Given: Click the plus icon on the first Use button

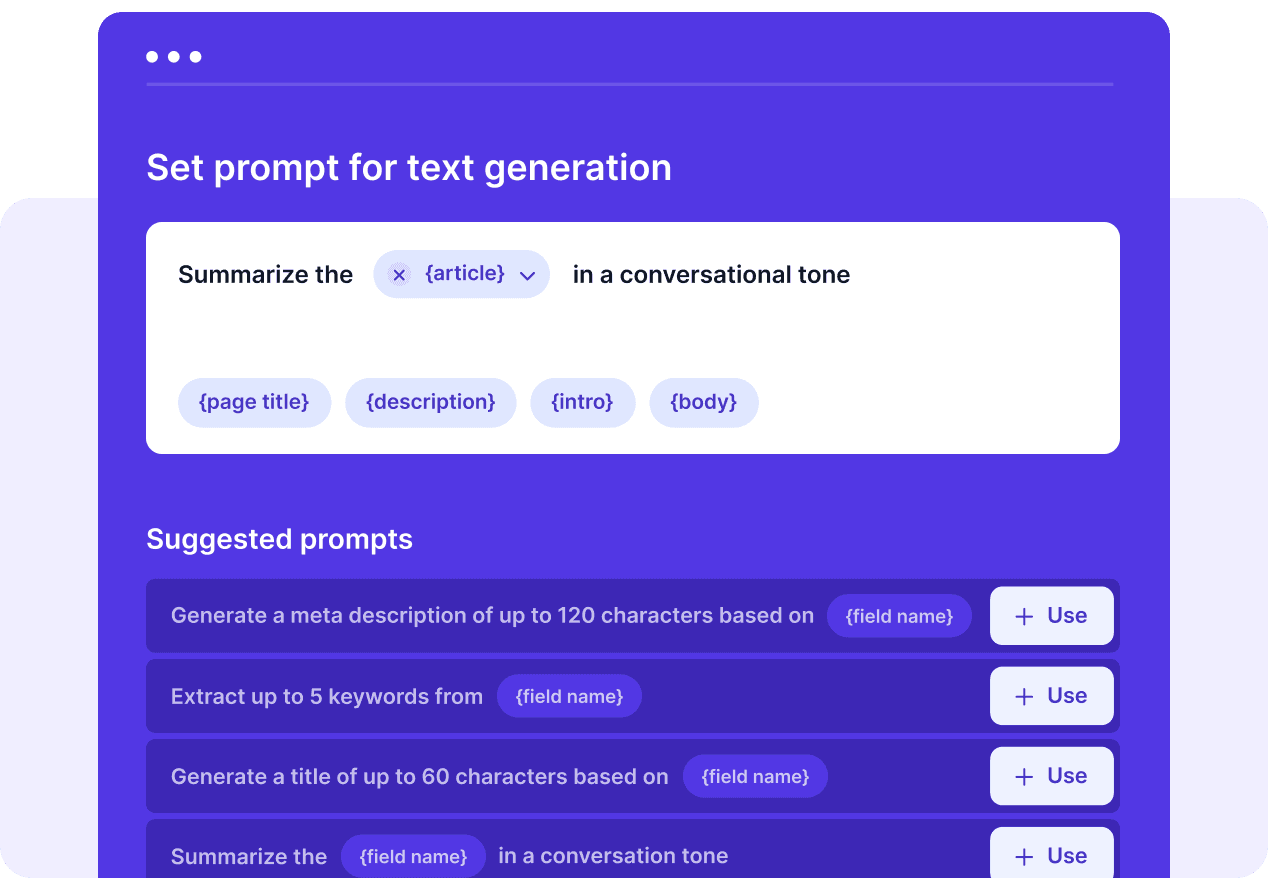Looking at the screenshot, I should pyautogui.click(x=1024, y=616).
